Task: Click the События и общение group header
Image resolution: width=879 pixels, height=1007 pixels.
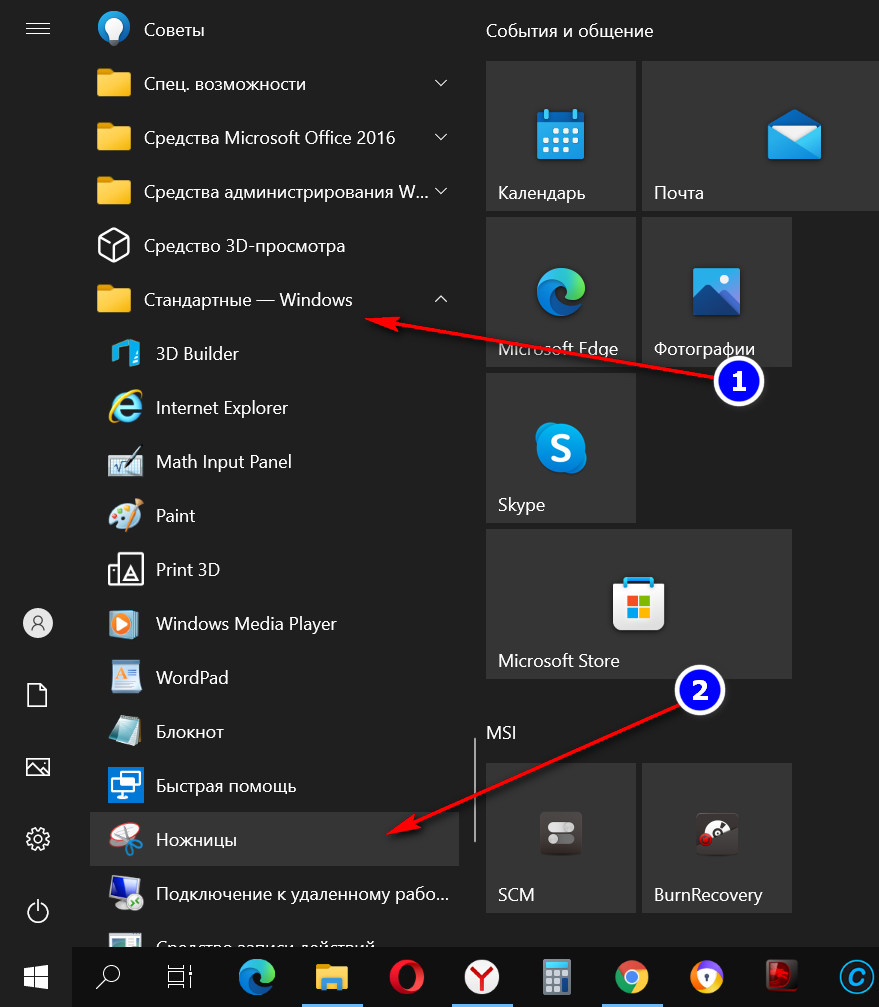Action: [x=570, y=31]
